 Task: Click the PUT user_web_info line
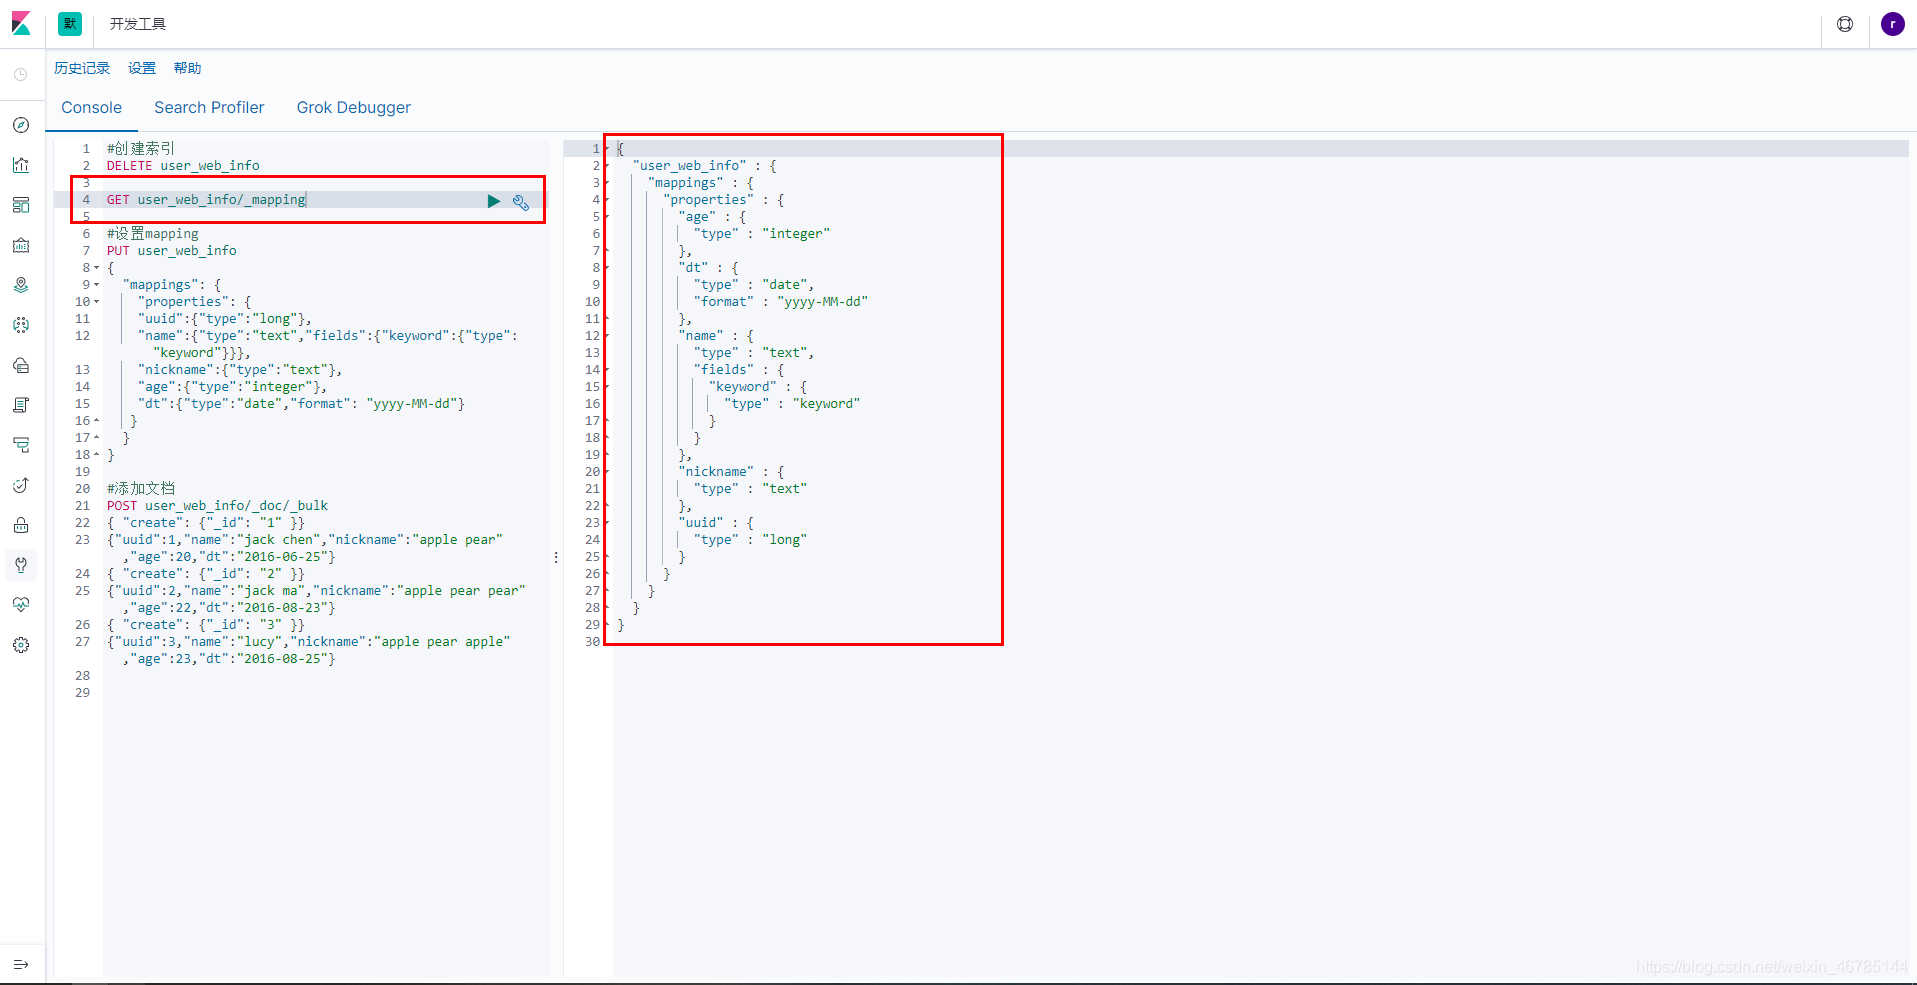pyautogui.click(x=172, y=251)
